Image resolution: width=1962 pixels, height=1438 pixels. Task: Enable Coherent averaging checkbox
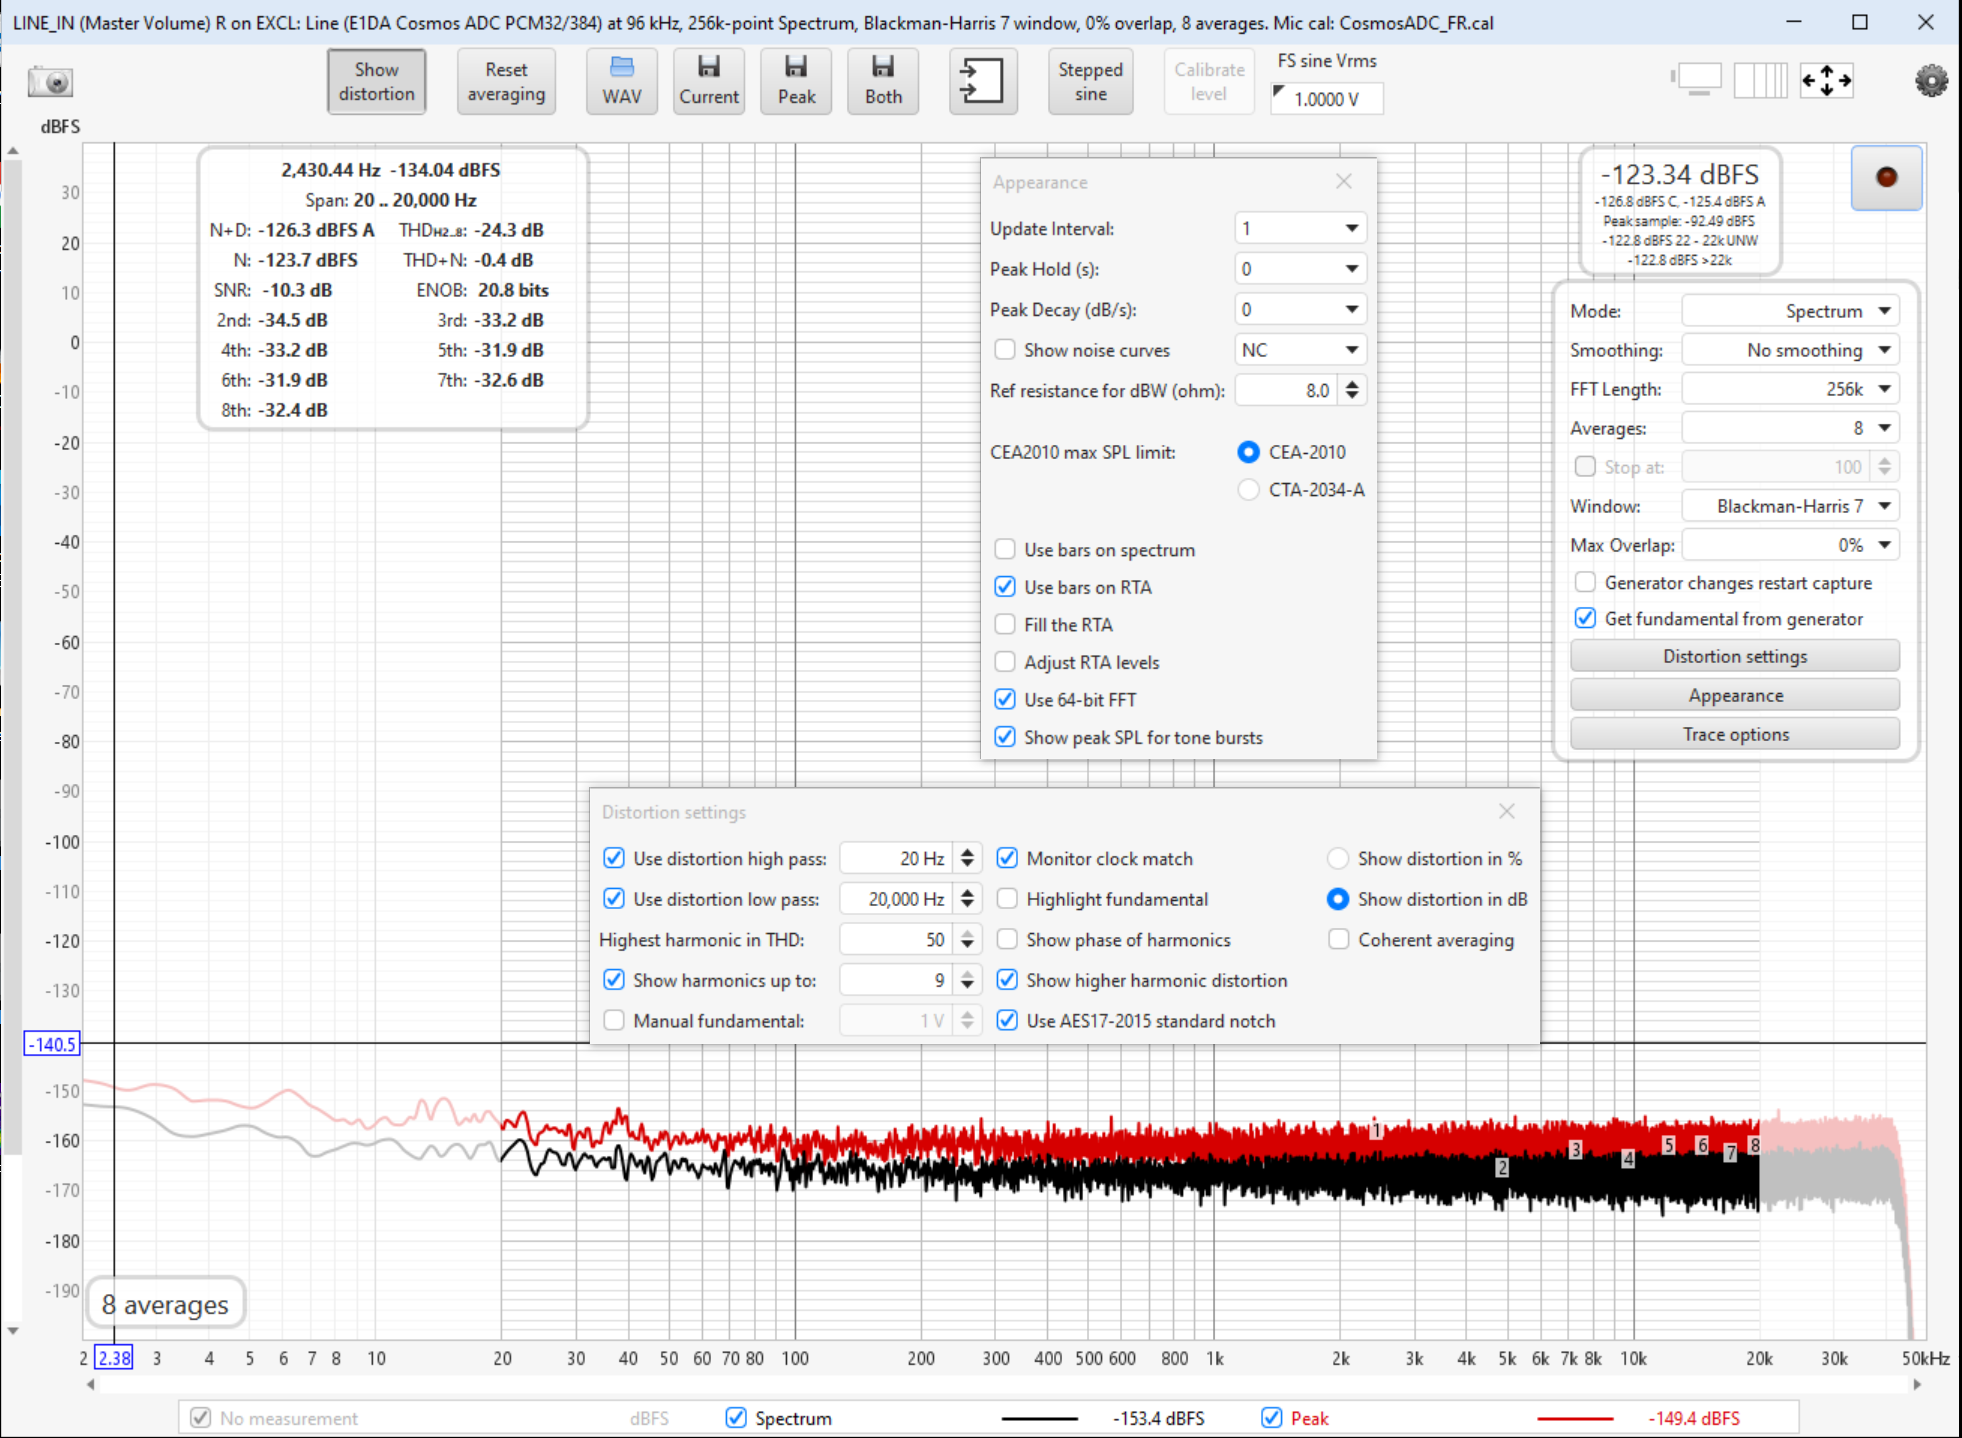(x=1338, y=940)
